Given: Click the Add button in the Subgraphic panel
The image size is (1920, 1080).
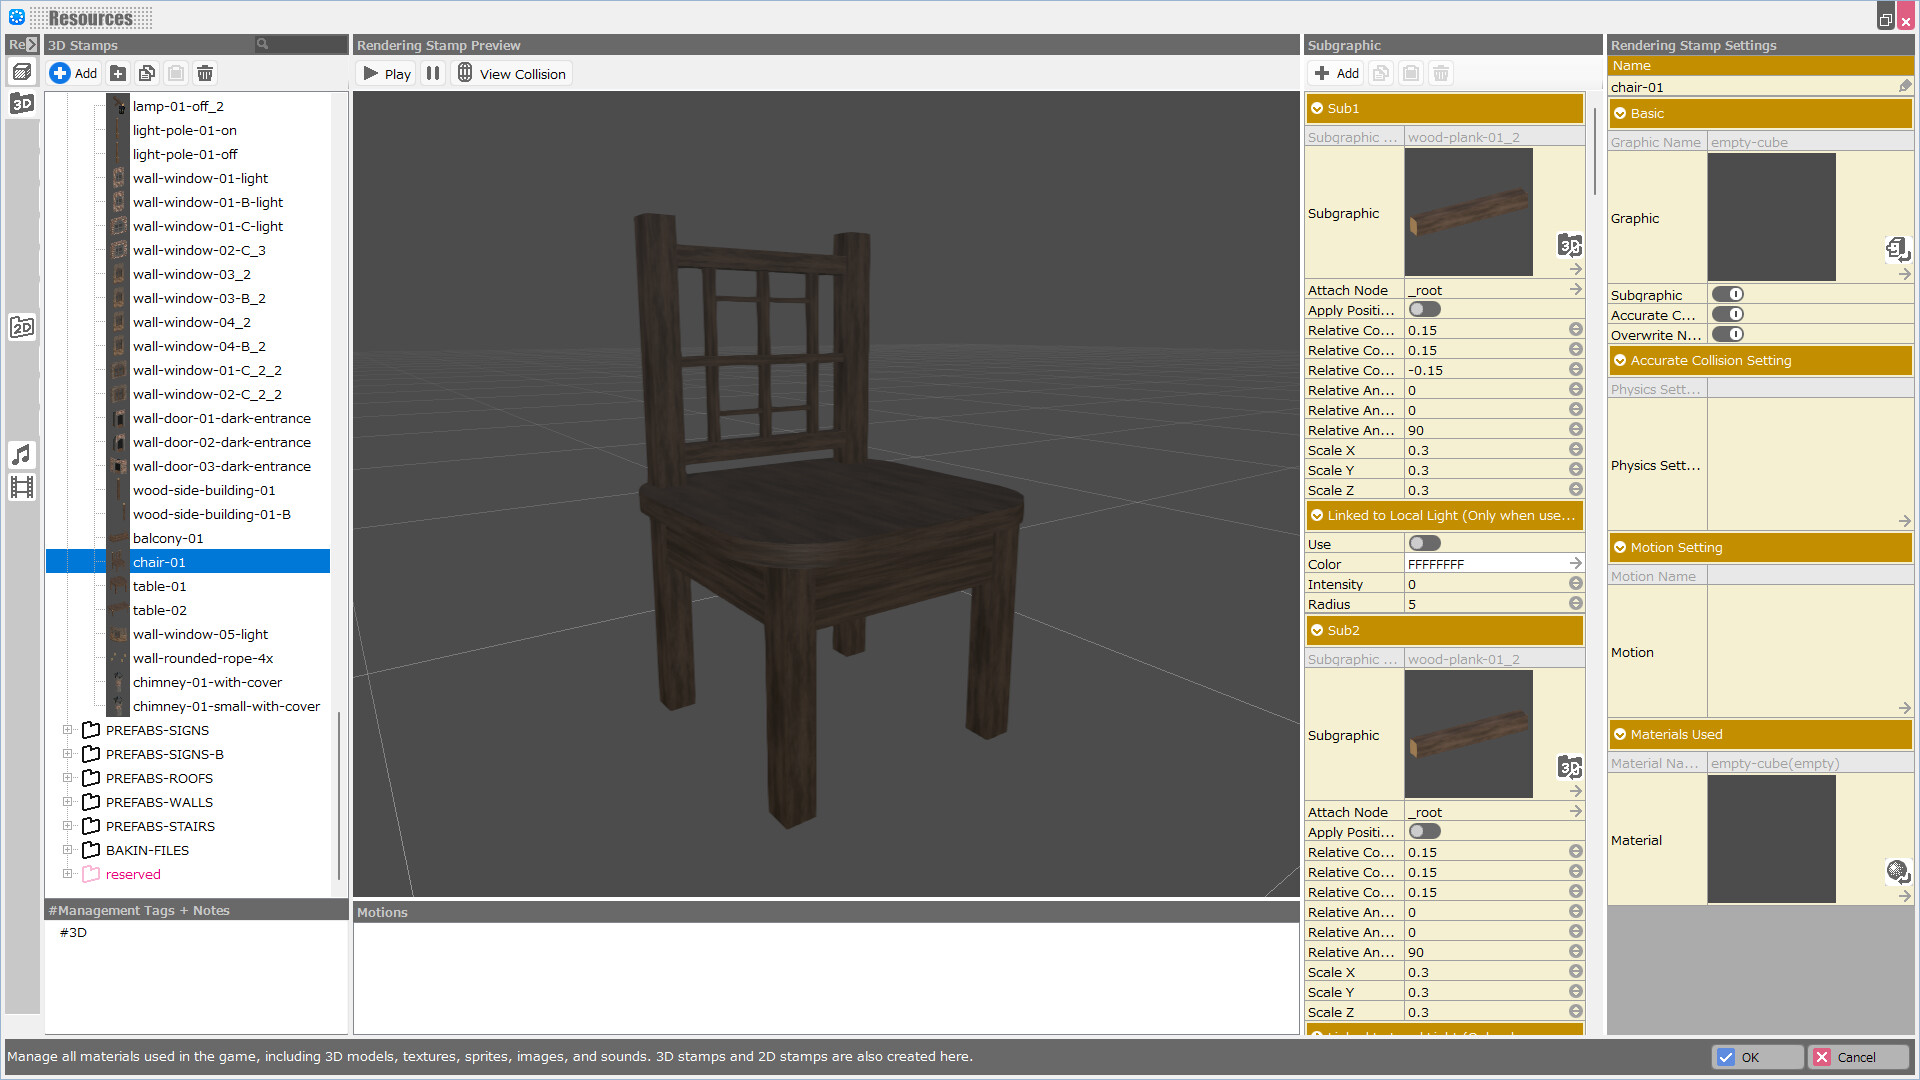Looking at the screenshot, I should pos(1335,73).
